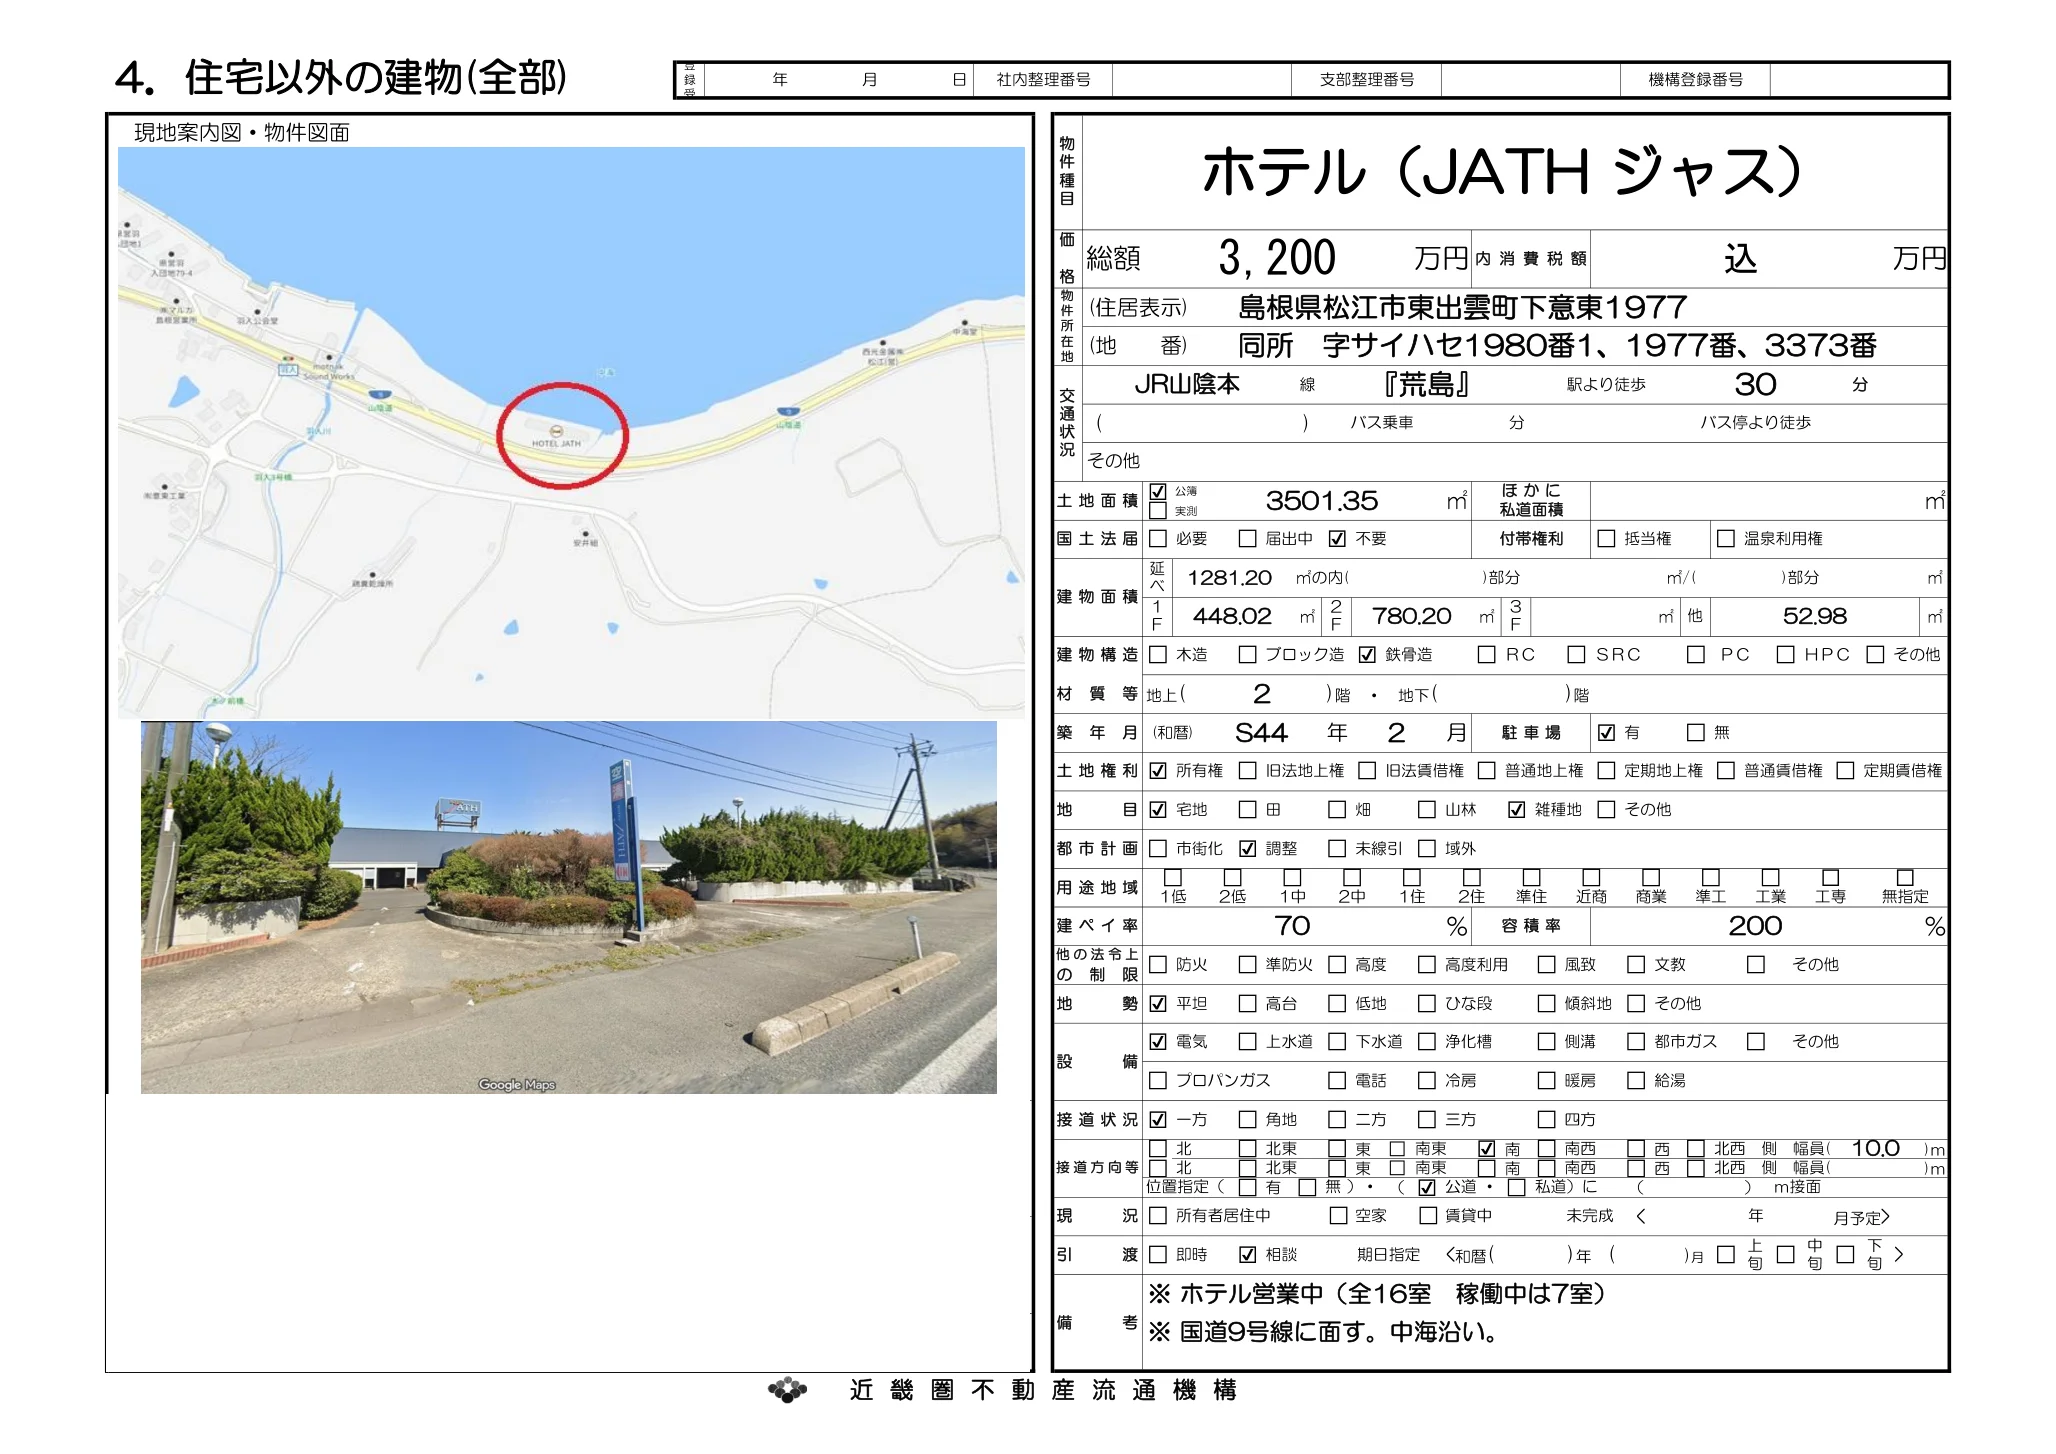This screenshot has width=2056, height=1454.
Task: Tick the 実測 checkbox
Action: pyautogui.click(x=1158, y=511)
